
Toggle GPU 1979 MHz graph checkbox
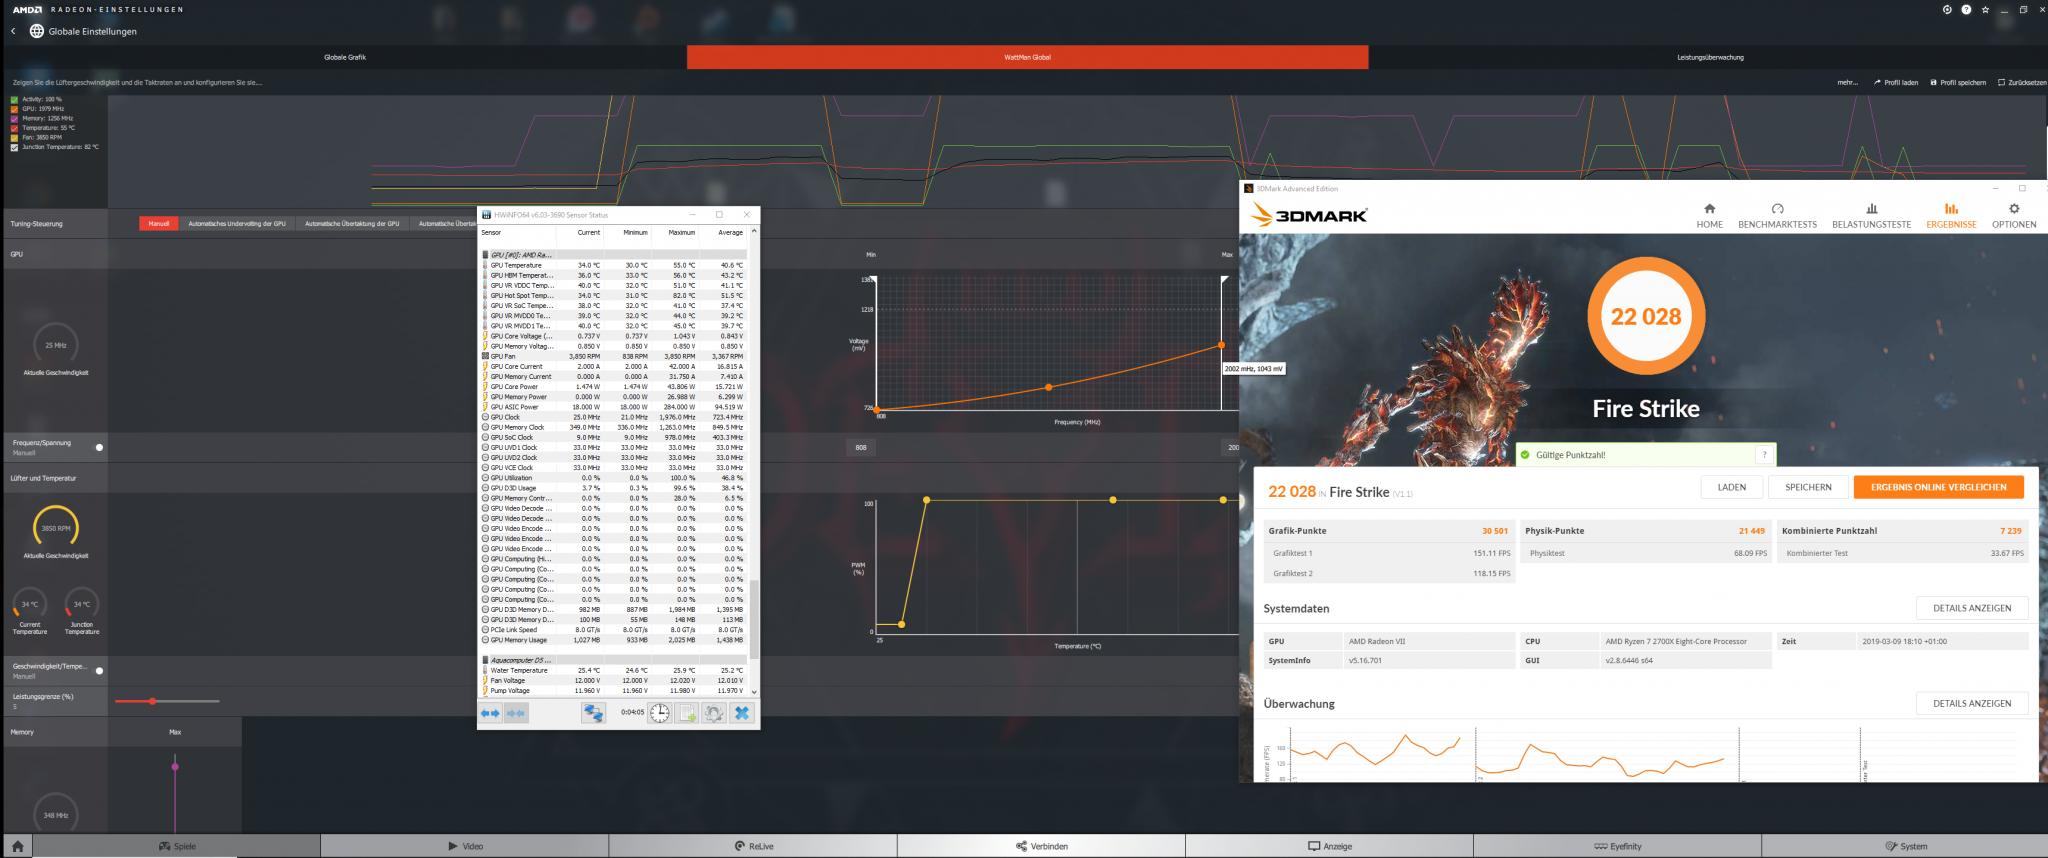pos(14,109)
